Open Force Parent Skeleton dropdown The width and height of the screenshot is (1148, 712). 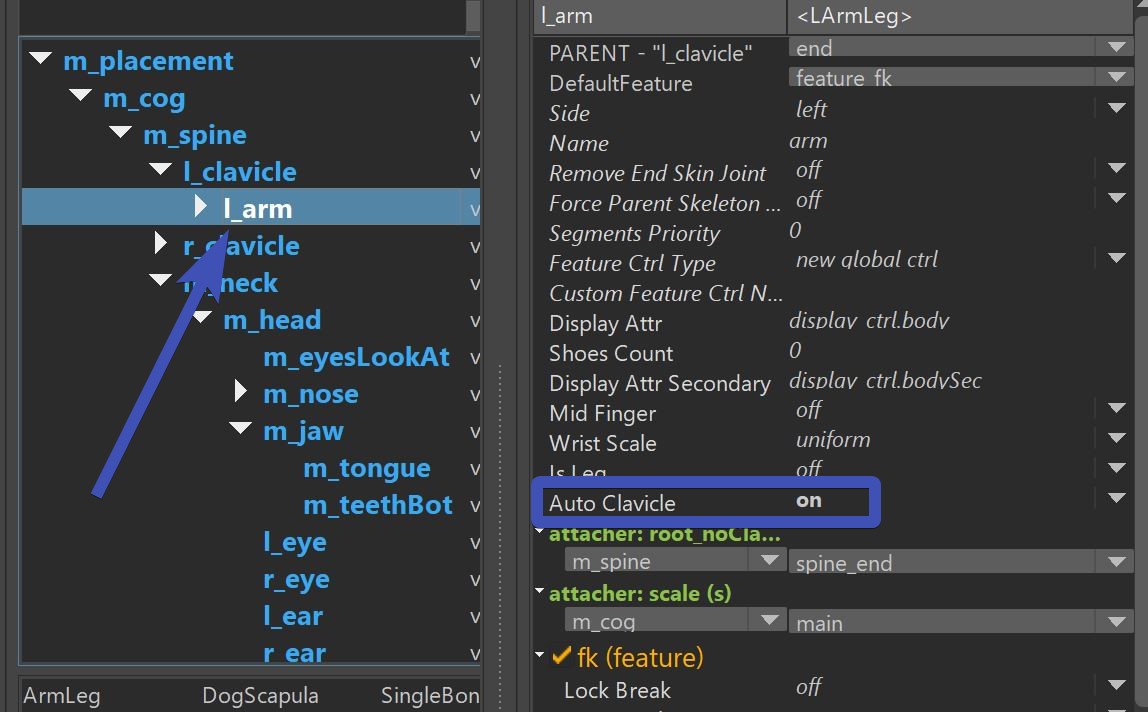[x=1117, y=198]
